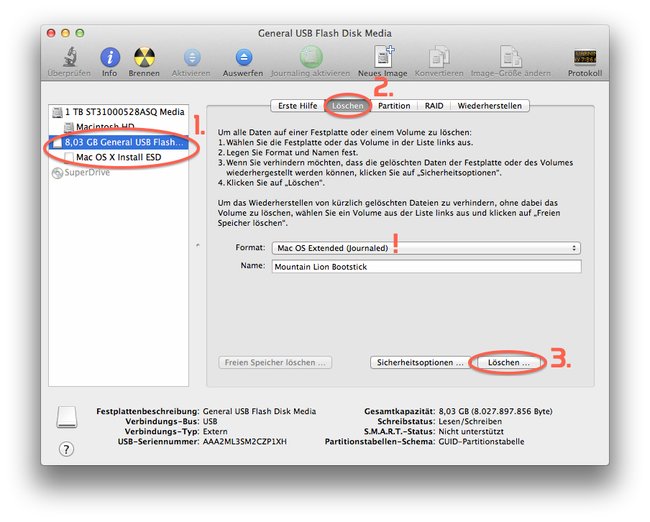Open the Protokoll log icon
The image size is (650, 522).
(x=585, y=57)
